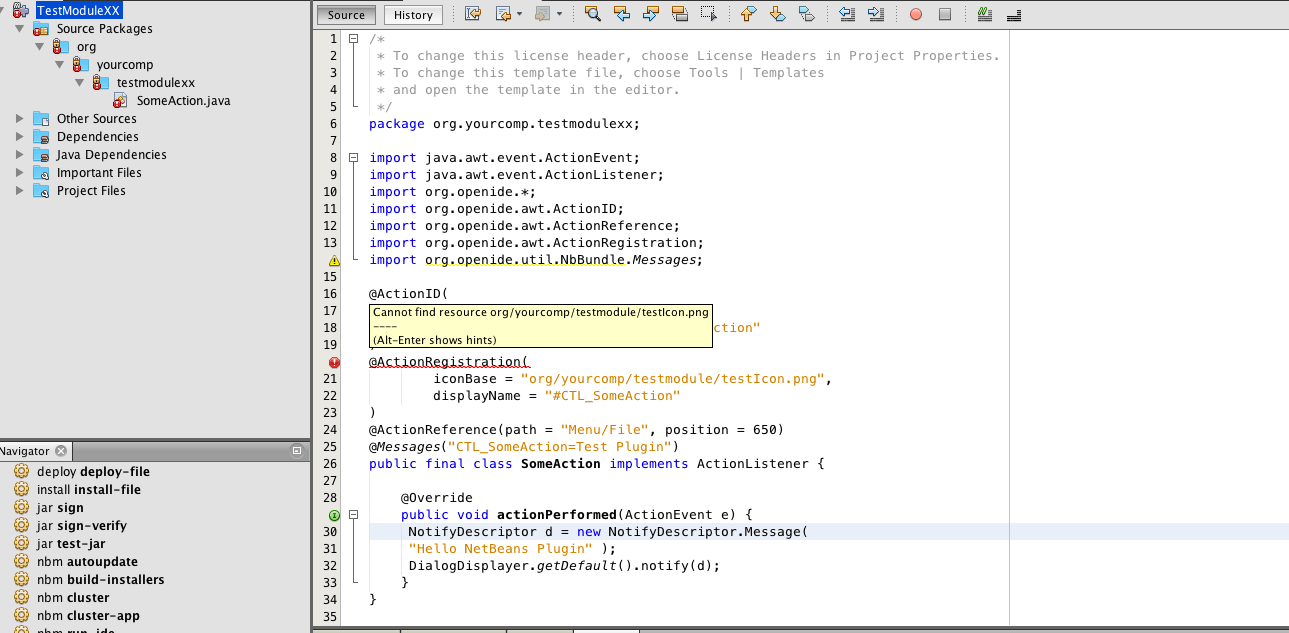This screenshot has height=633, width=1289.
Task: Toggle Rectangular Selection mode
Action: 709,14
